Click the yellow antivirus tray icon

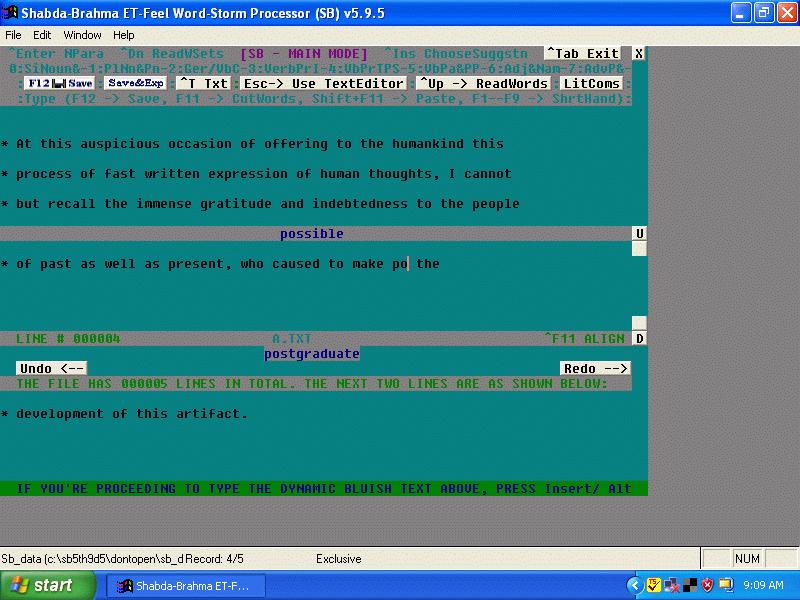tap(654, 585)
